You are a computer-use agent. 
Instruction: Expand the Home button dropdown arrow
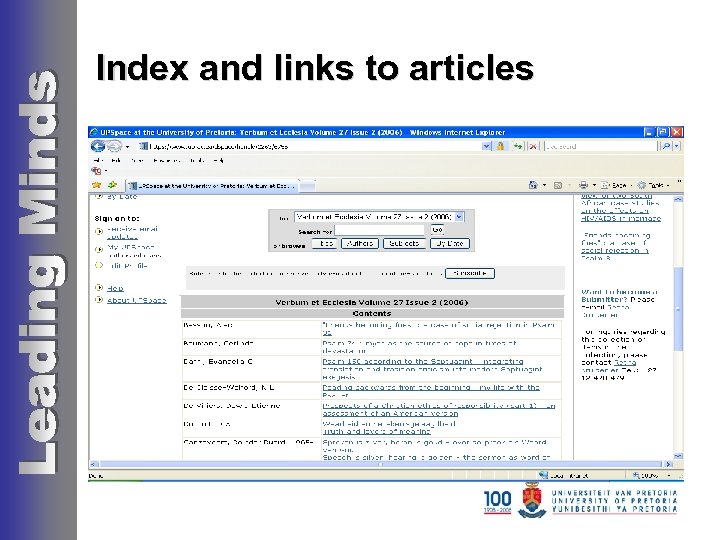pos(545,186)
